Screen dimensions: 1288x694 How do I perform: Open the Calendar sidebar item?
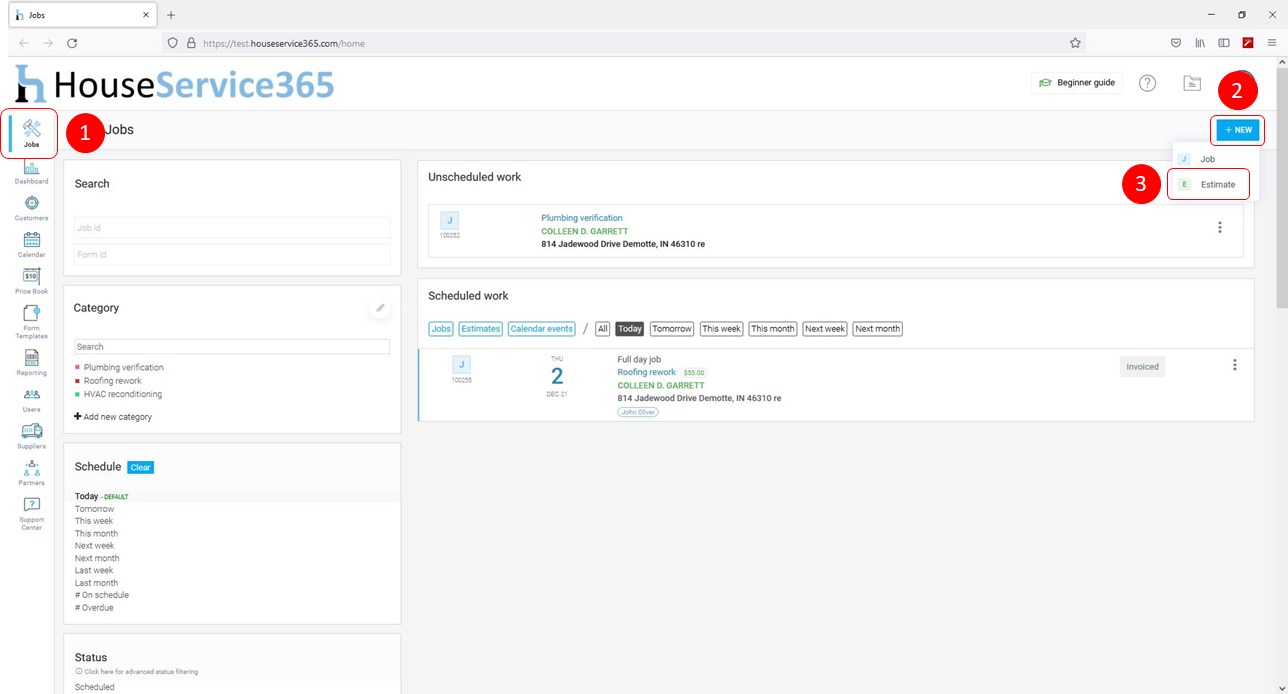point(32,245)
